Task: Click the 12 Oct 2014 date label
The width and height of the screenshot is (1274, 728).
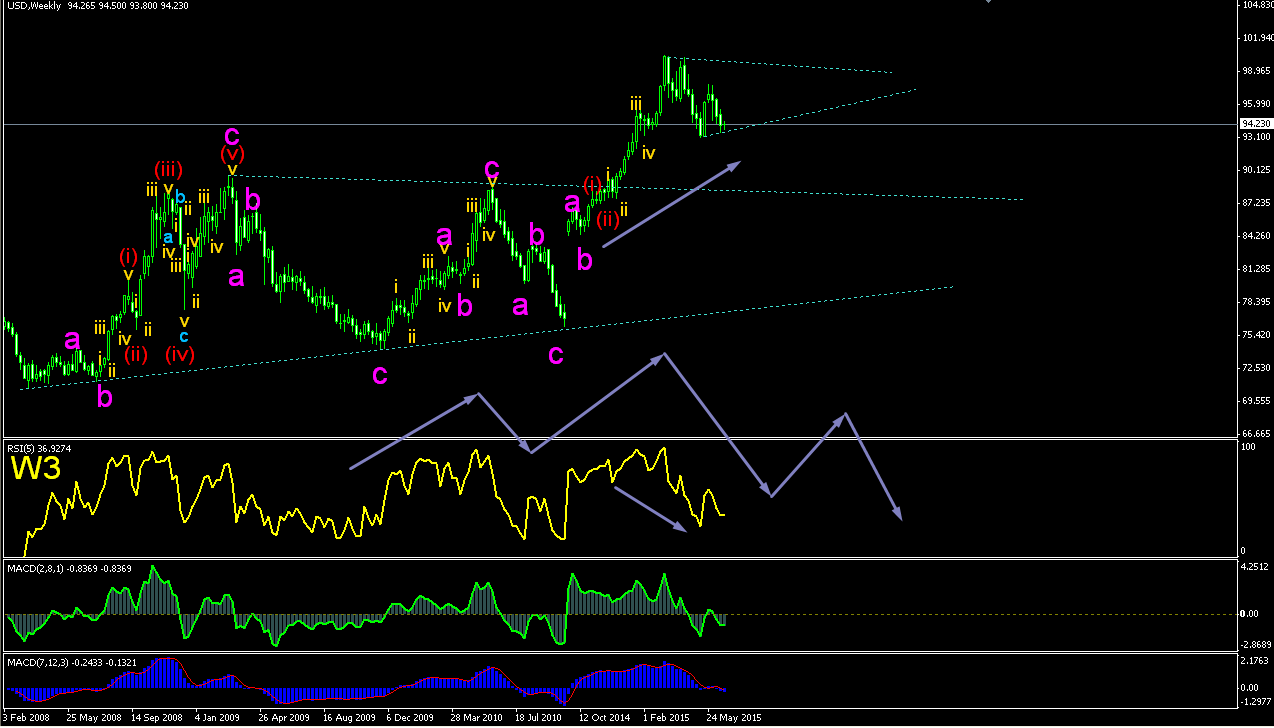Action: [x=604, y=717]
